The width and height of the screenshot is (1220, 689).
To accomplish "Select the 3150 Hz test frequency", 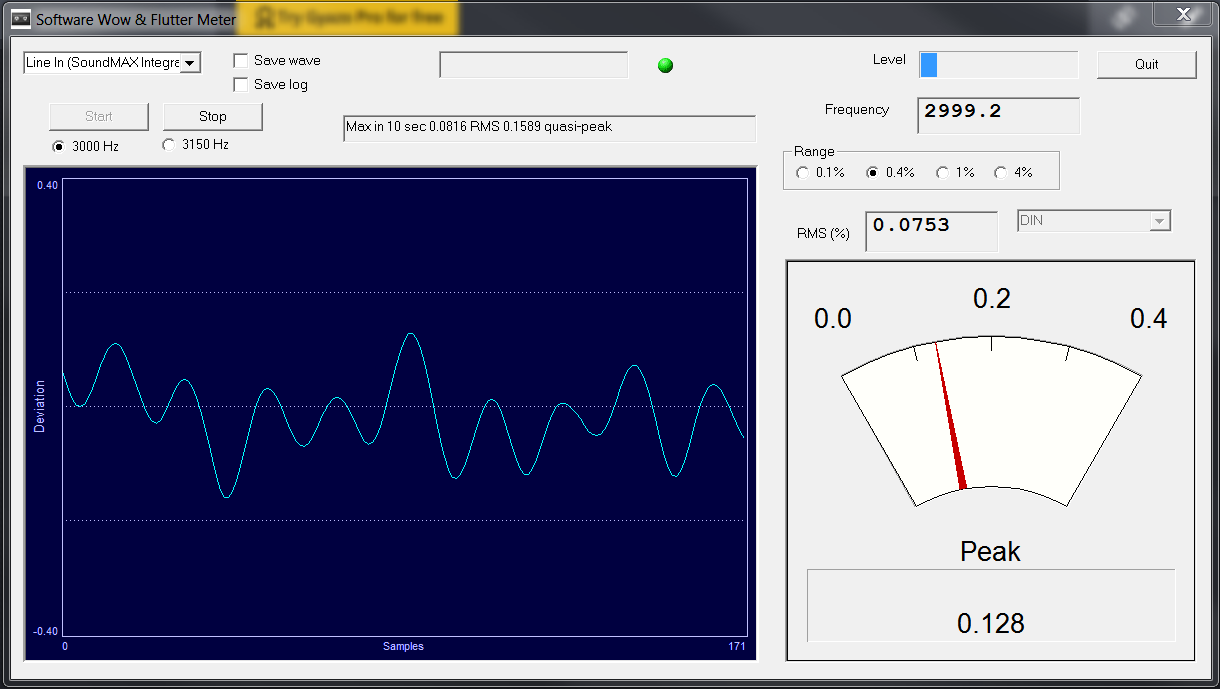I will [169, 145].
